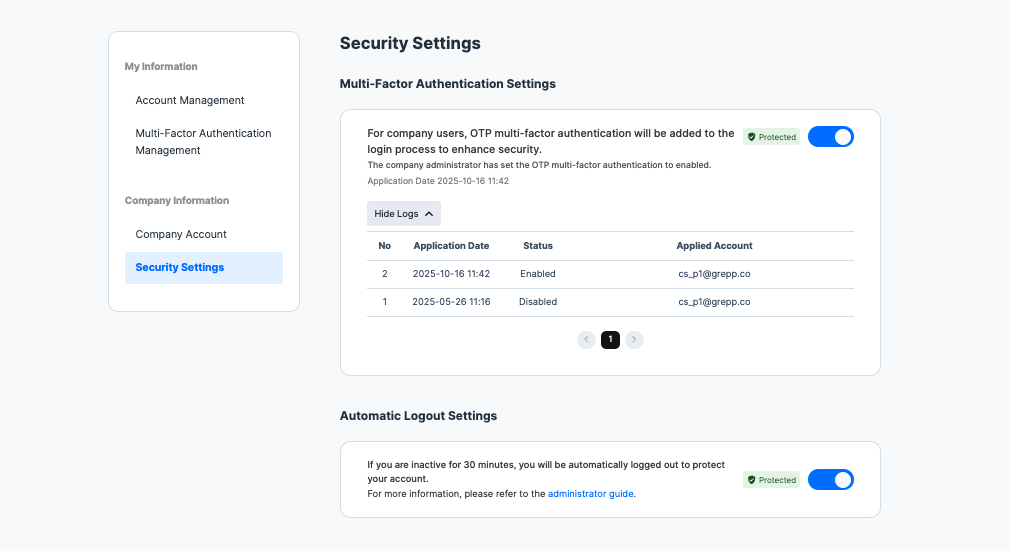Click cs_p1@grepp.co in the Enabled row

[714, 274]
